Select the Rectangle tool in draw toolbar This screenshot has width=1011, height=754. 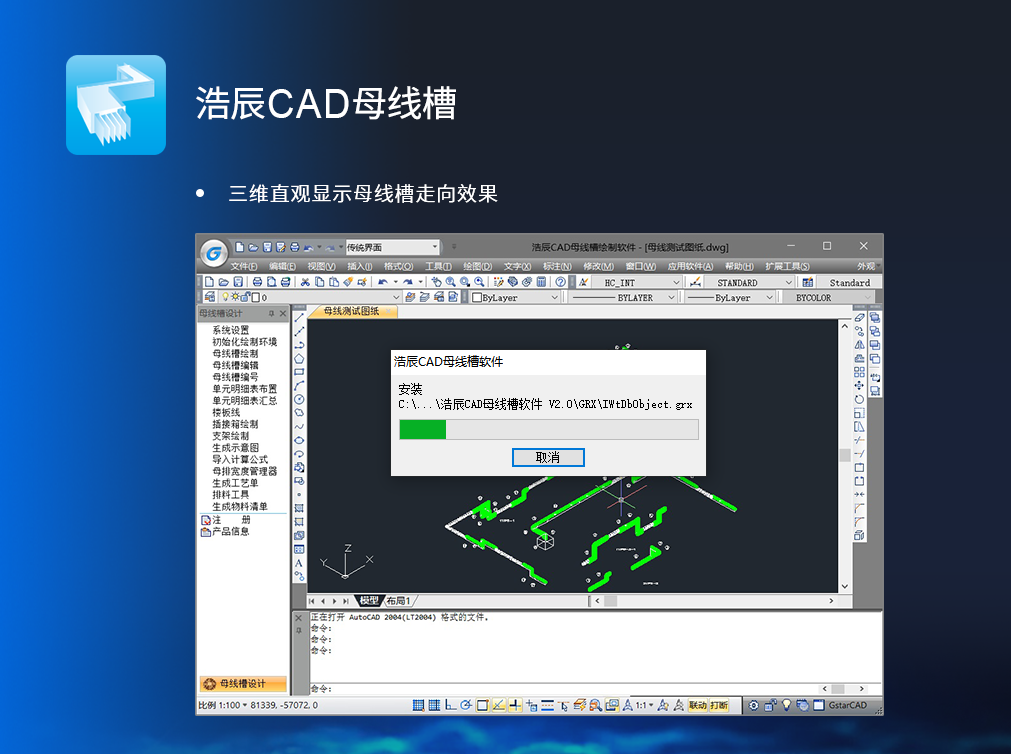tap(299, 372)
